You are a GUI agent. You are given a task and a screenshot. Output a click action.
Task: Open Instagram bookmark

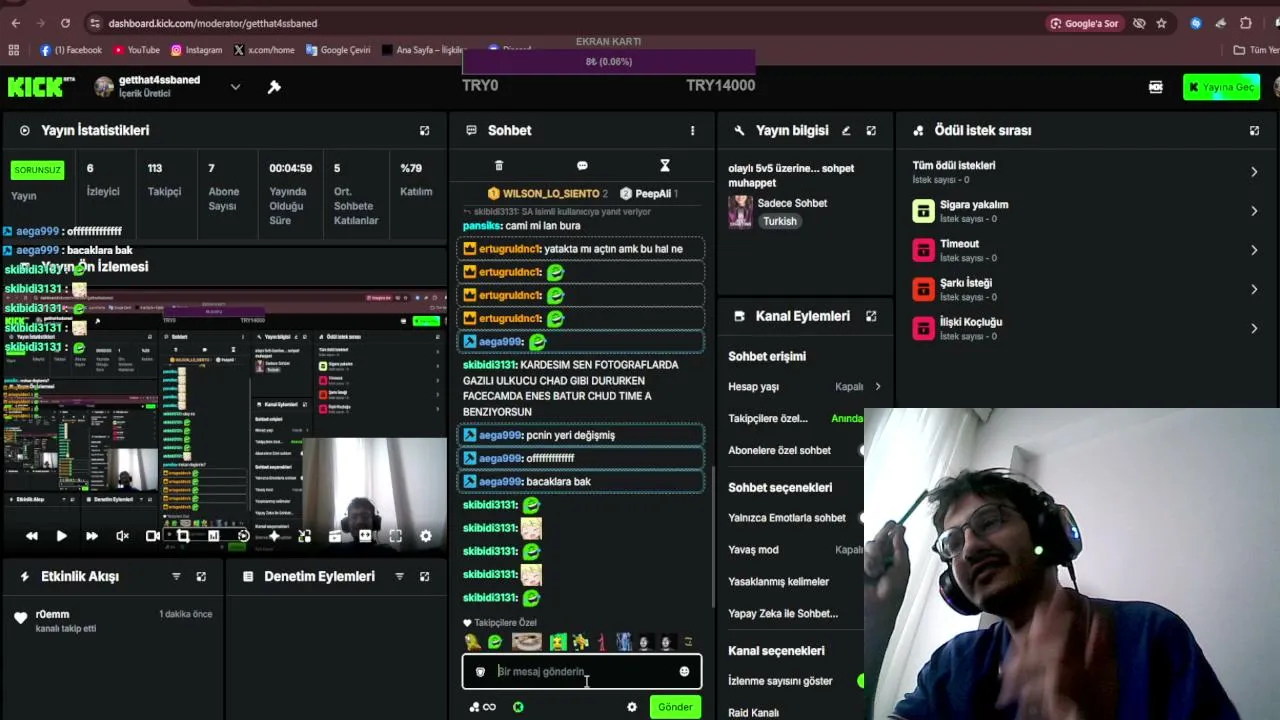click(197, 50)
